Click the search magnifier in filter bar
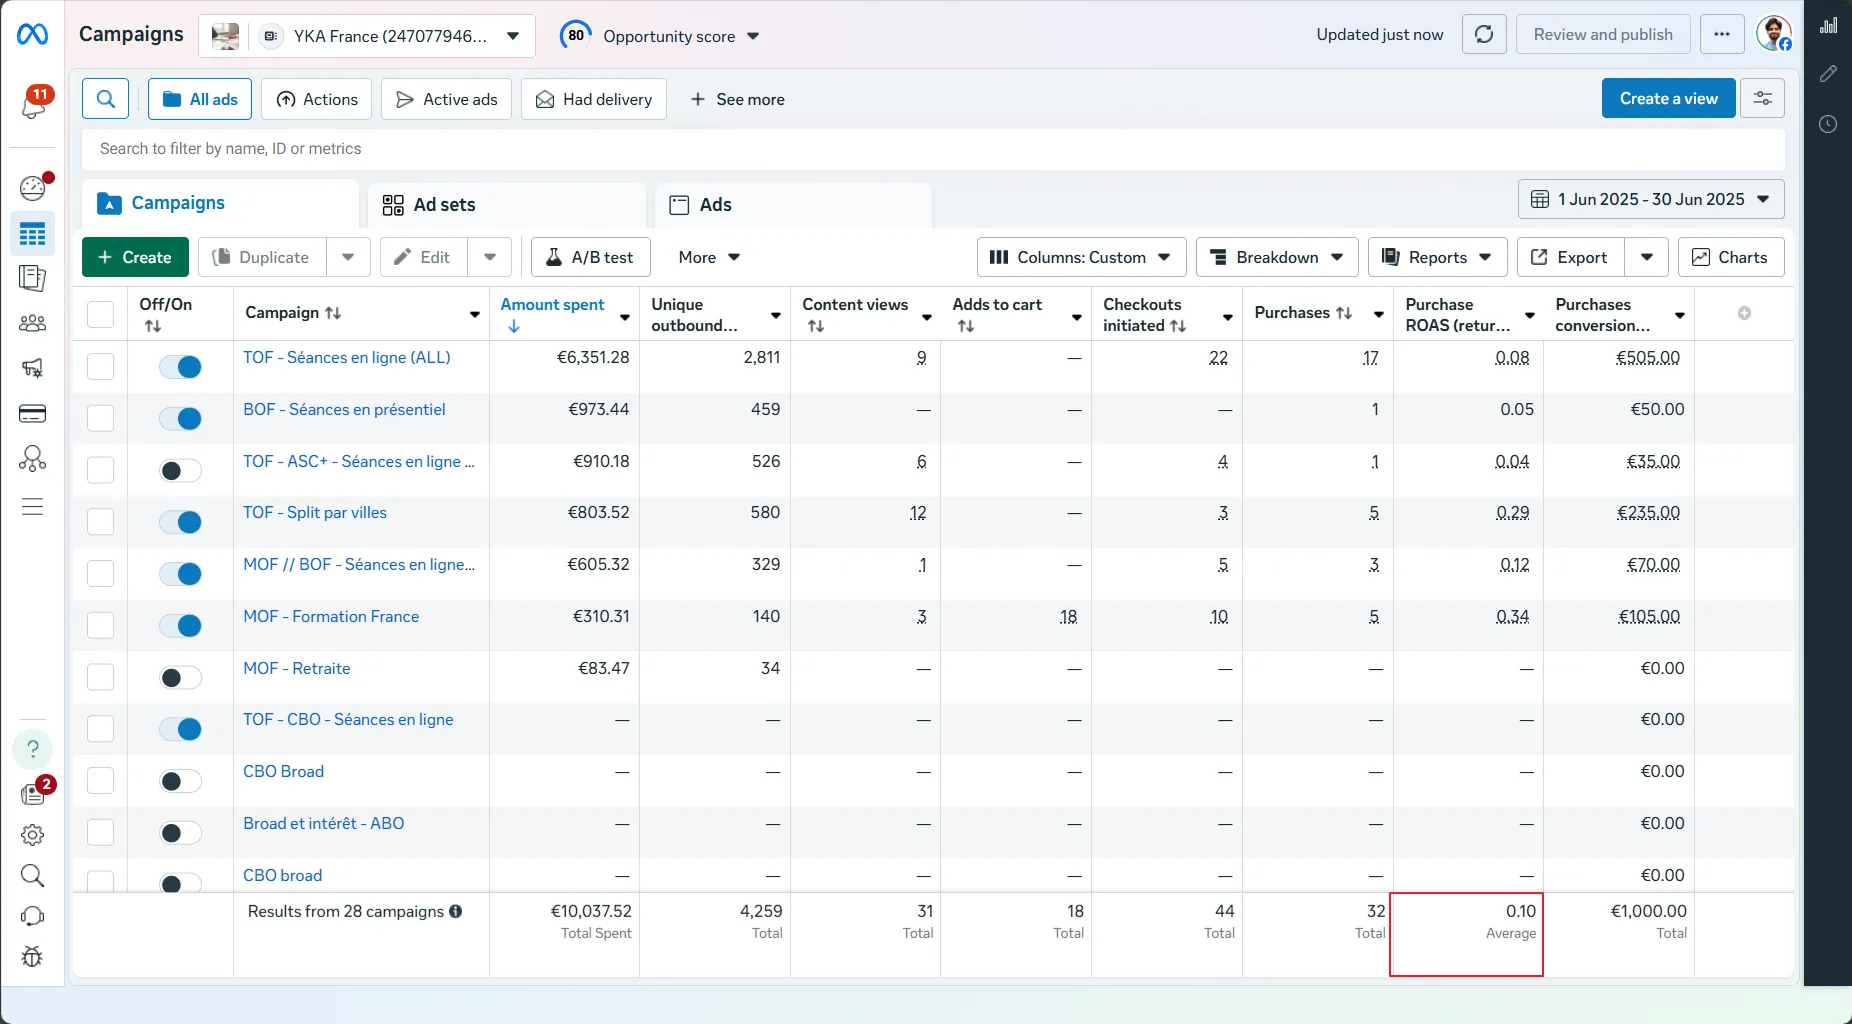The width and height of the screenshot is (1852, 1024). pyautogui.click(x=106, y=99)
